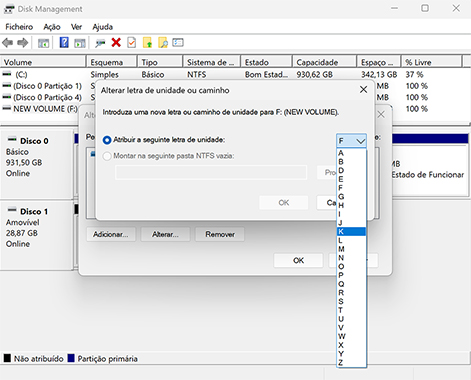Image resolution: width=471 pixels, height=380 pixels.
Task: Click the drive icon beside (C:) volume
Action: coord(7,74)
